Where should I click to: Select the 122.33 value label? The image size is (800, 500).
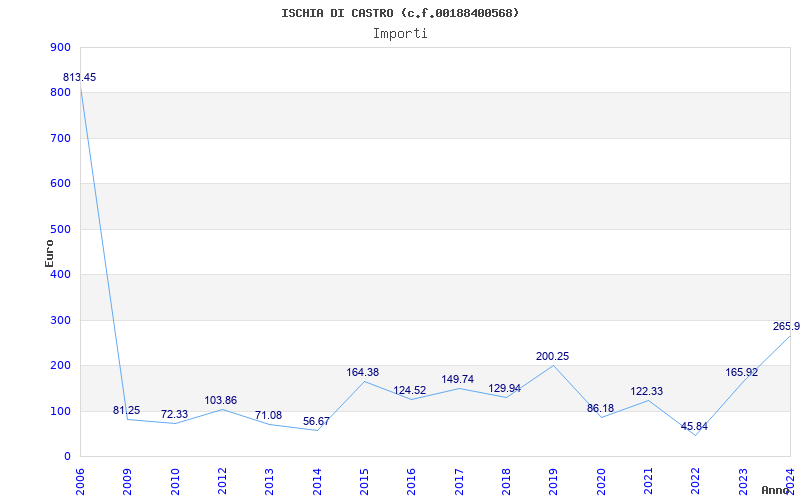[x=646, y=392]
